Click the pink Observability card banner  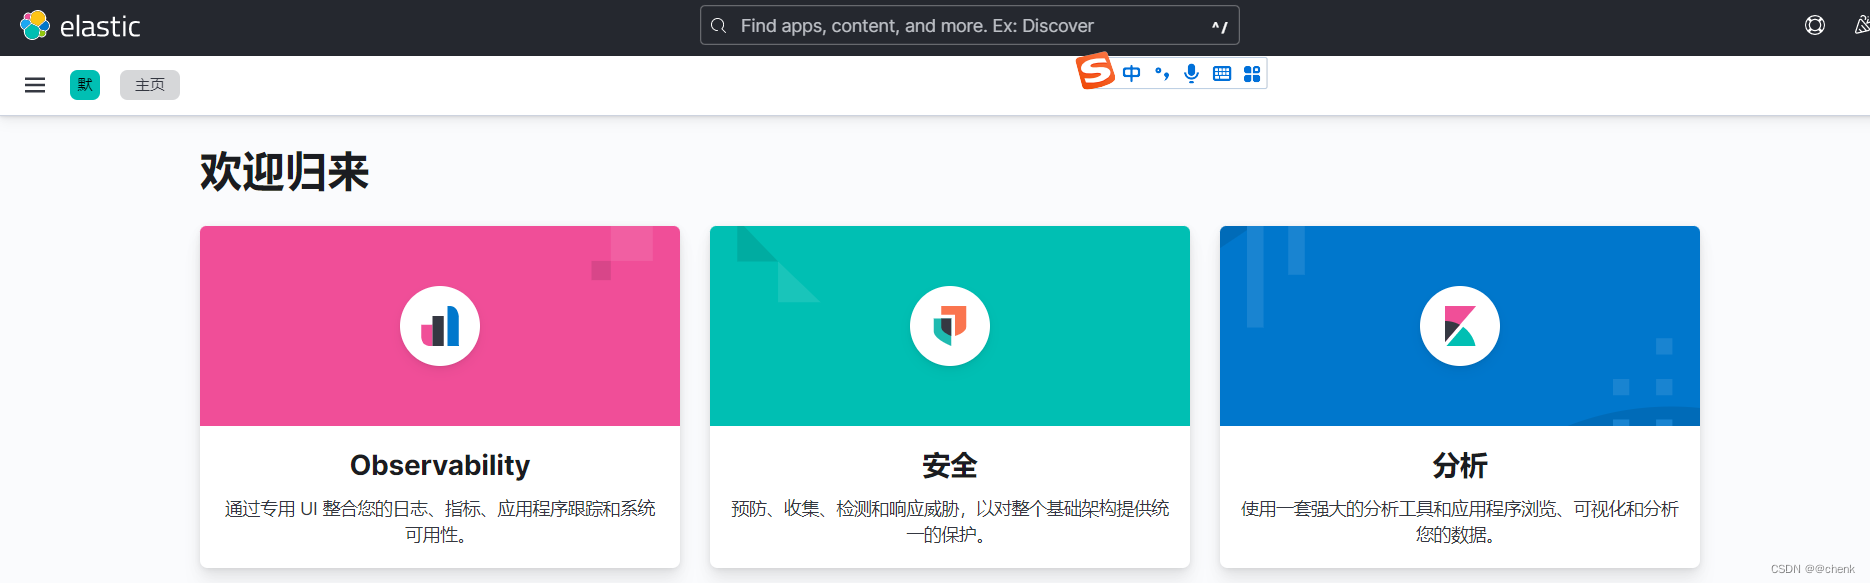pos(440,326)
